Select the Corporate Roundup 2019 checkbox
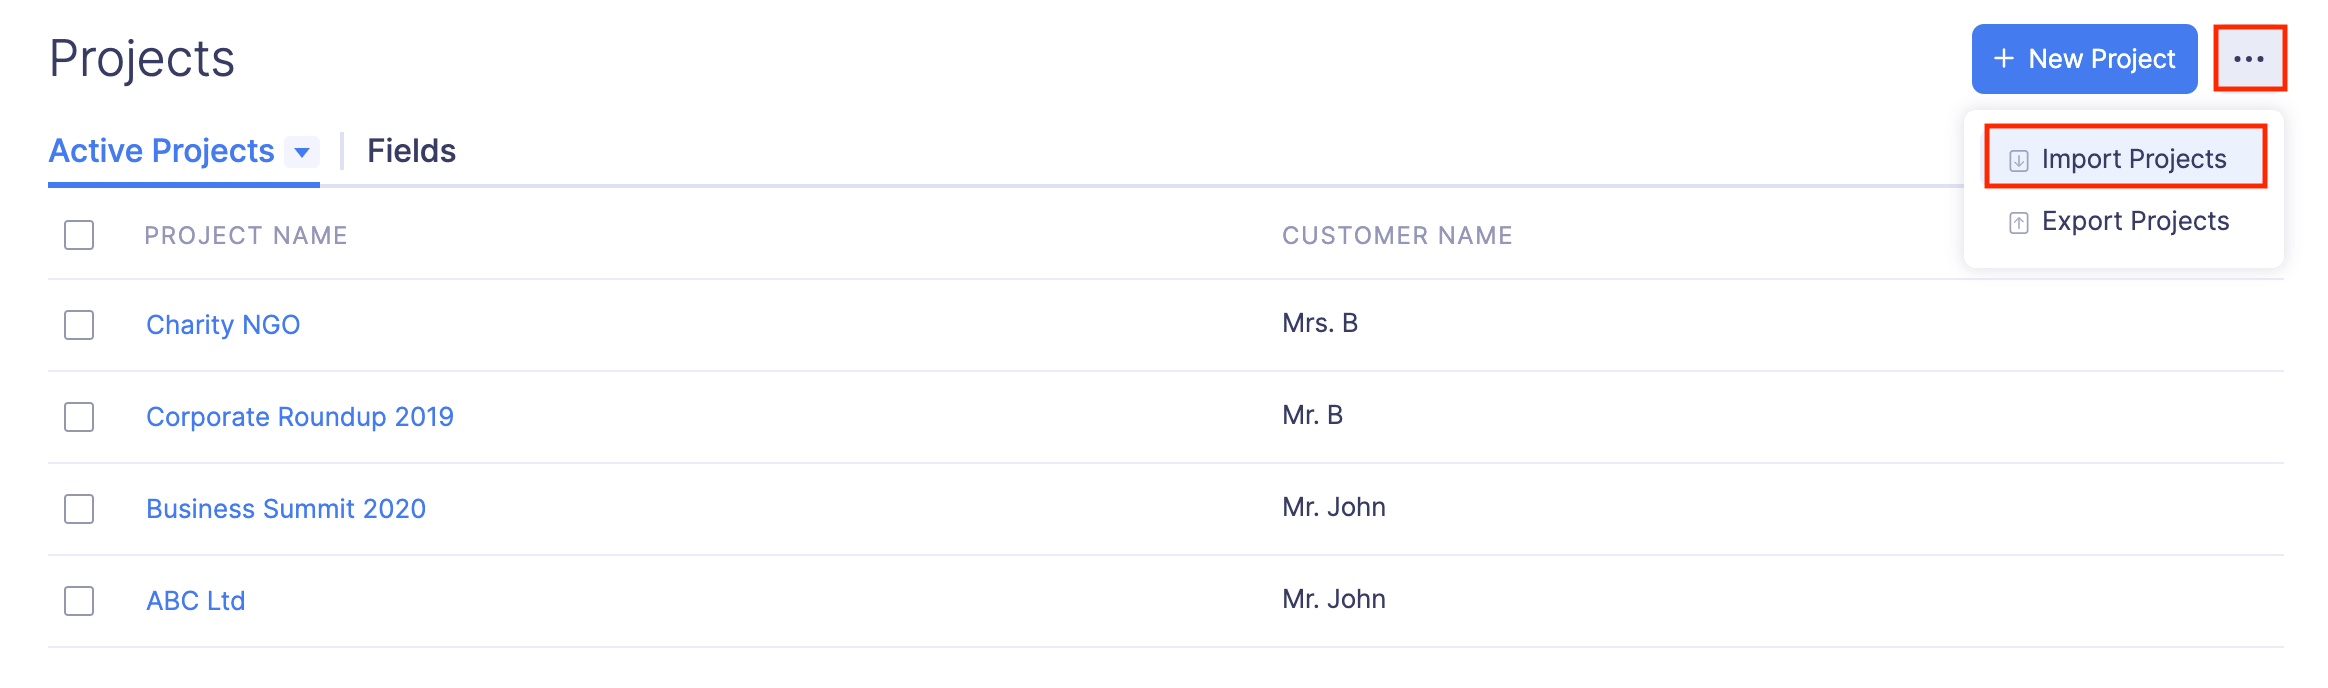Viewport: 2328px width, 688px height. coord(79,417)
